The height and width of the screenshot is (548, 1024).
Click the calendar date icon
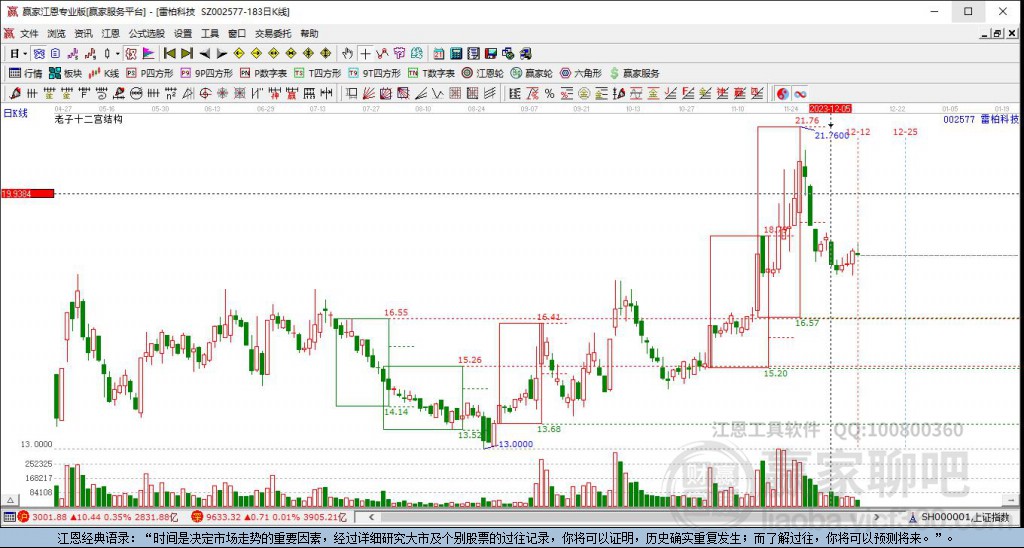point(438,54)
